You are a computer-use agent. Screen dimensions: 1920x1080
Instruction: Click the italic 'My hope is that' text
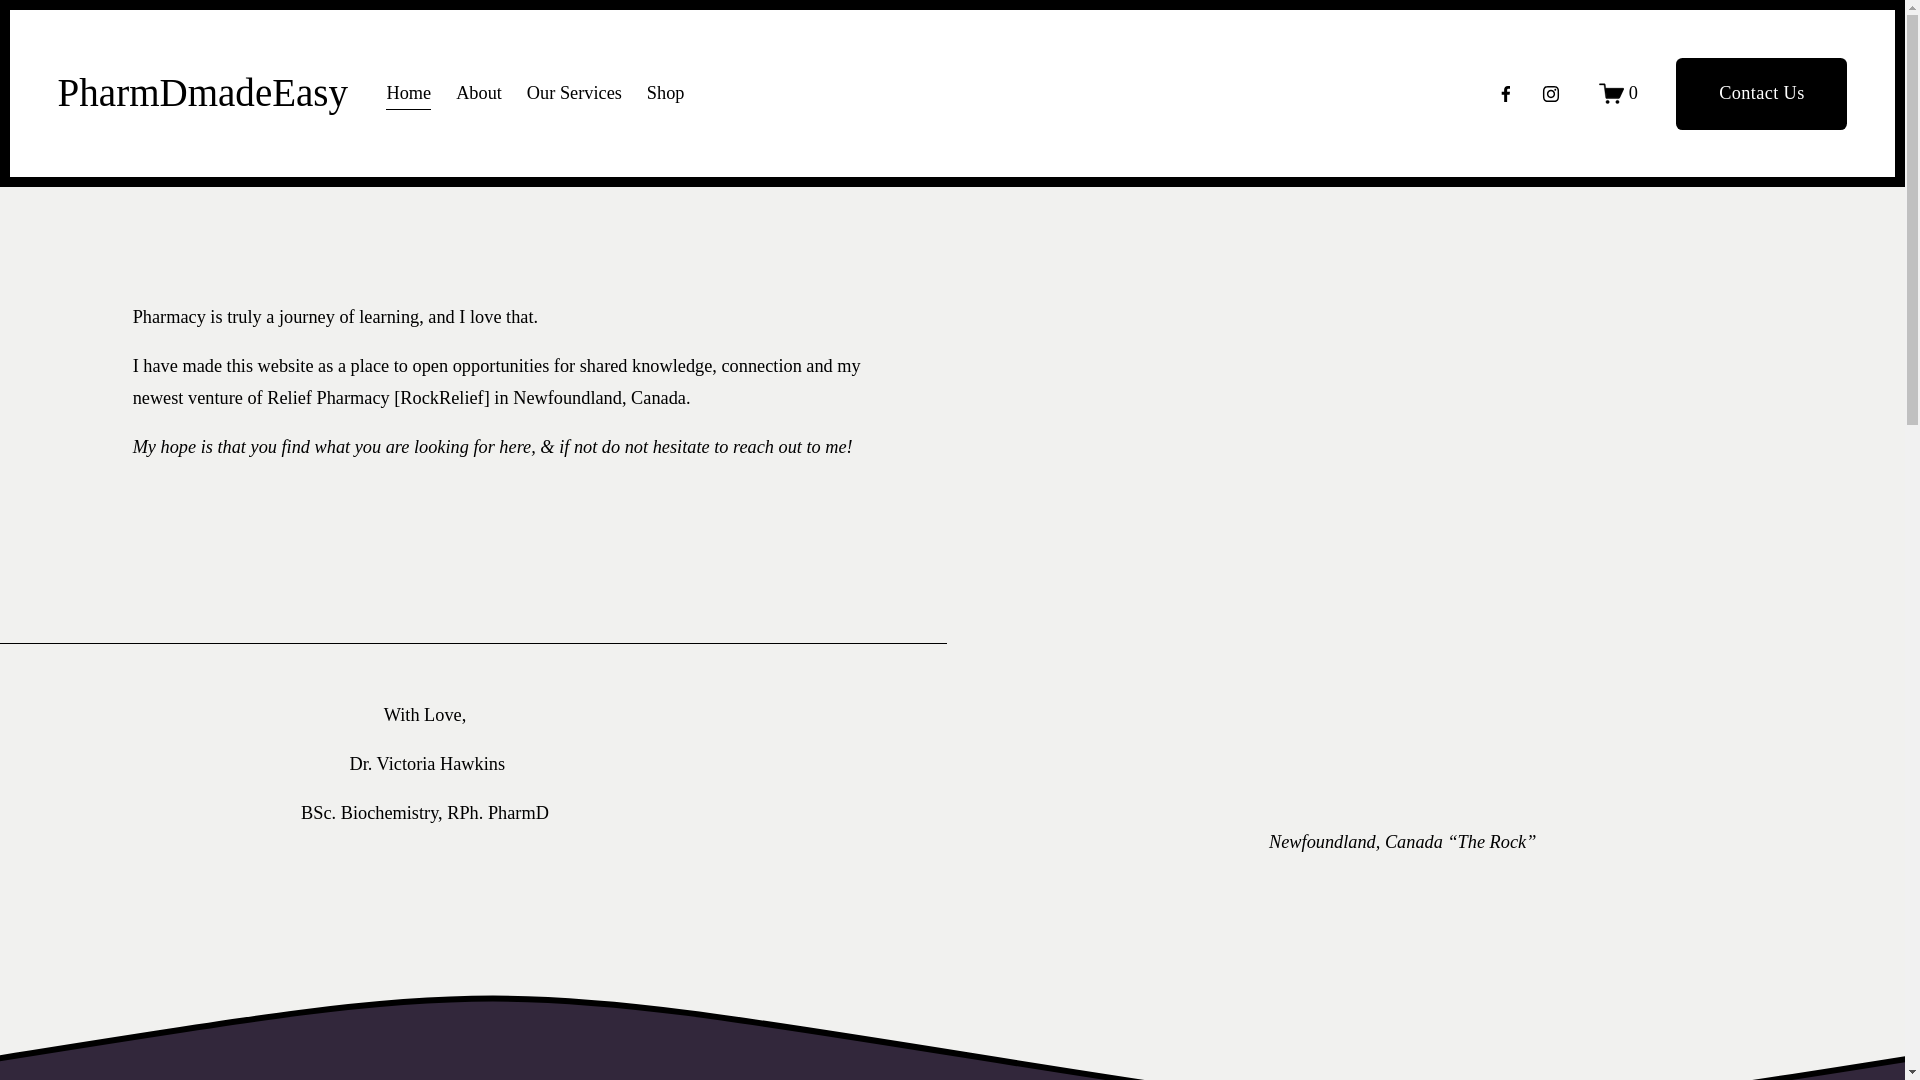pos(492,447)
